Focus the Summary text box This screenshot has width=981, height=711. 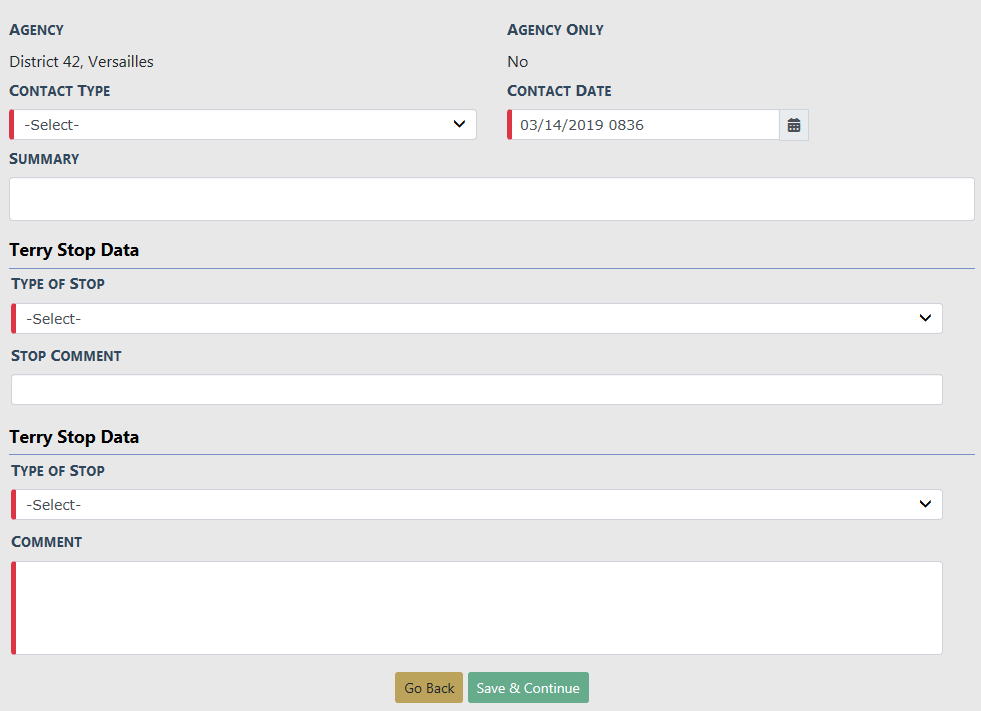[x=491, y=199]
